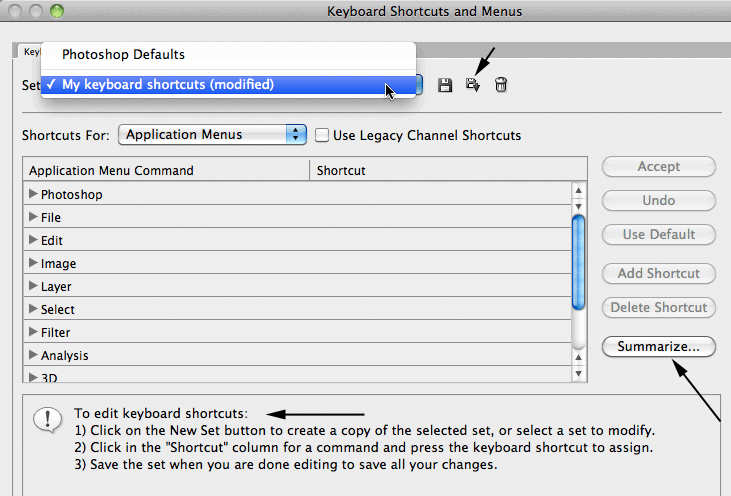Create new set from current shortcuts icon
This screenshot has width=731, height=496.
click(473, 85)
